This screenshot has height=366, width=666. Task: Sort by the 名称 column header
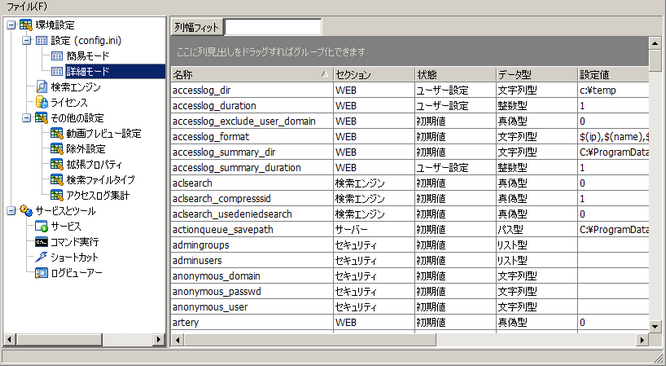[x=252, y=75]
